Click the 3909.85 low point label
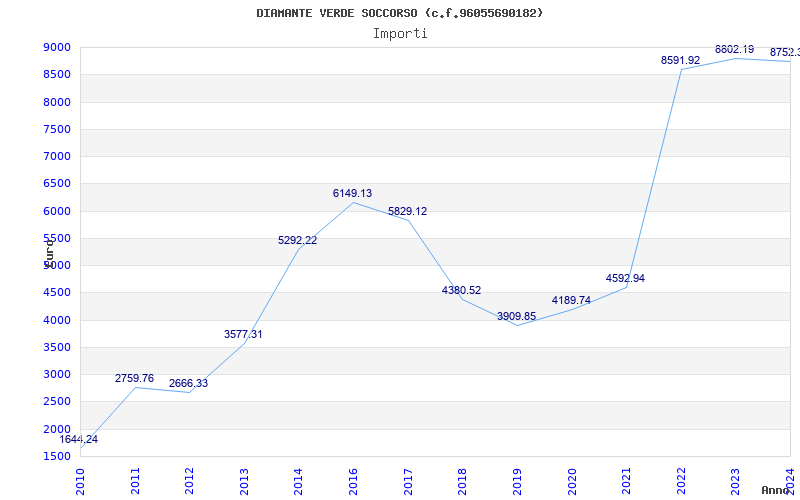This screenshot has height=500, width=800. 516,316
